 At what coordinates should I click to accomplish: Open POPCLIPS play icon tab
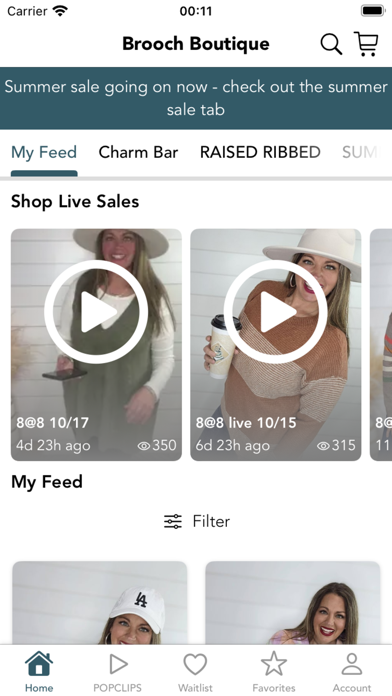tap(118, 664)
